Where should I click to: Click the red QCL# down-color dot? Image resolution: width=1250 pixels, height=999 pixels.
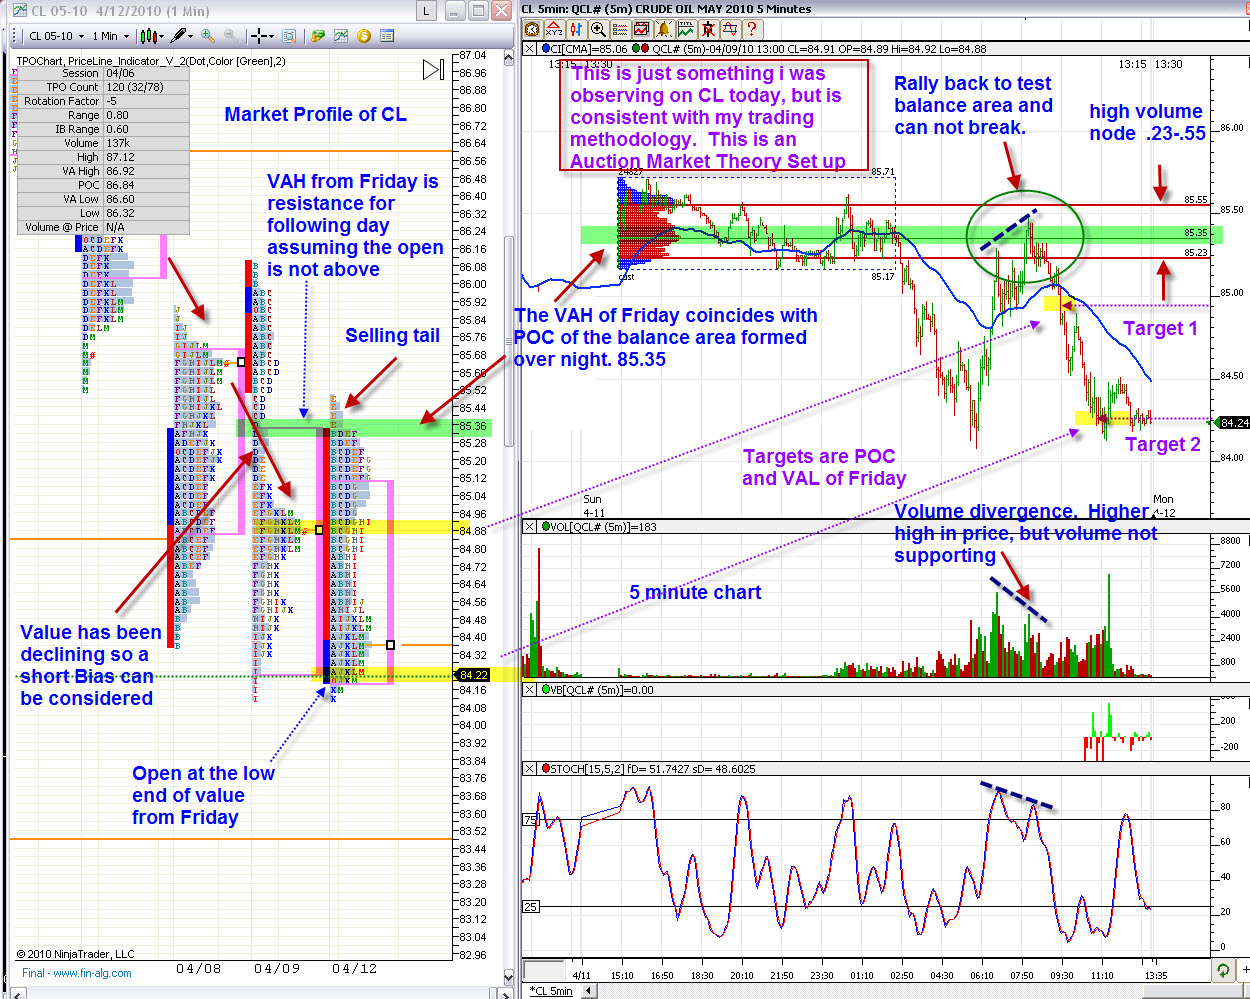coord(645,48)
